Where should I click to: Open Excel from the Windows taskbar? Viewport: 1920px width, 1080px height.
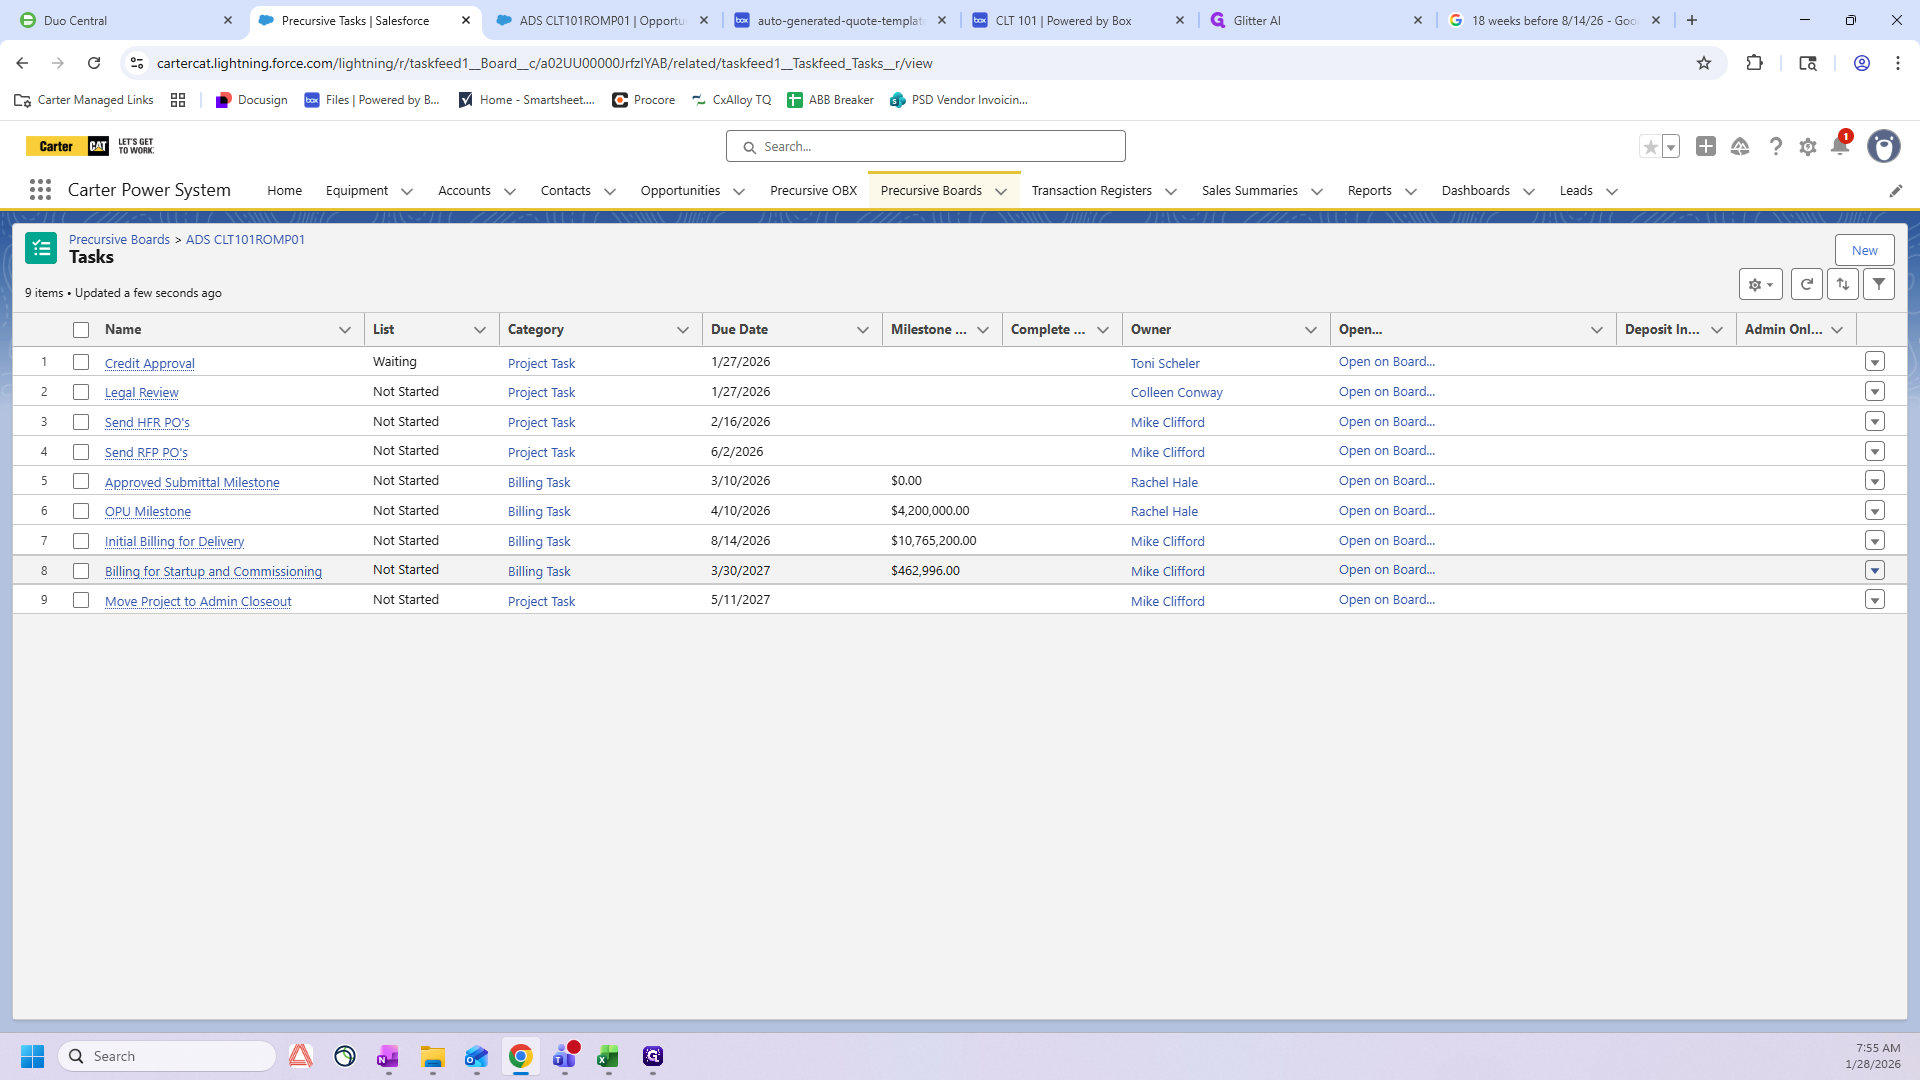pos(608,1057)
